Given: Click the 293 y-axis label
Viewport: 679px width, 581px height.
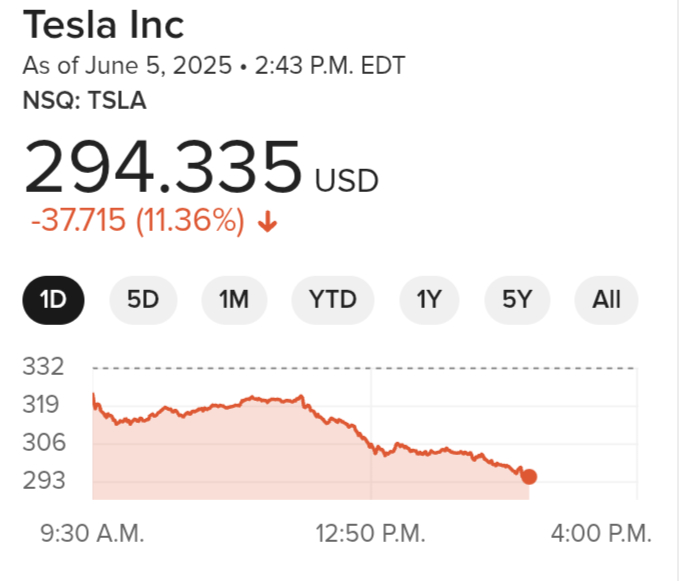Looking at the screenshot, I should 42,480.
